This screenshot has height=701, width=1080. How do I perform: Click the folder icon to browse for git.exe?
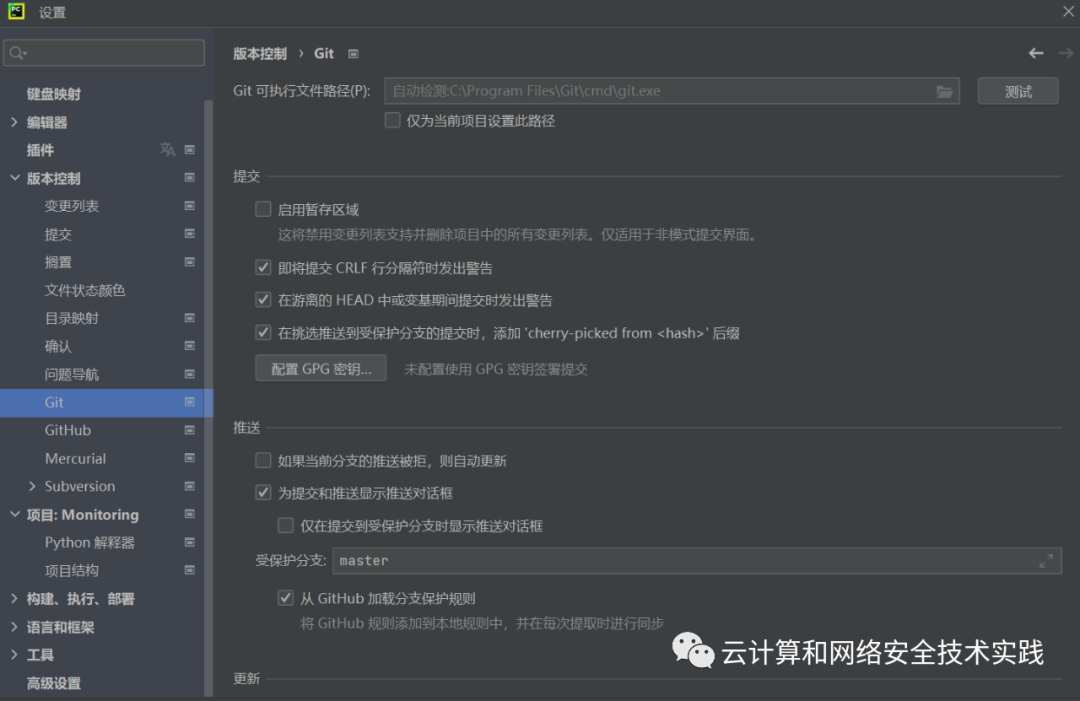click(x=944, y=90)
